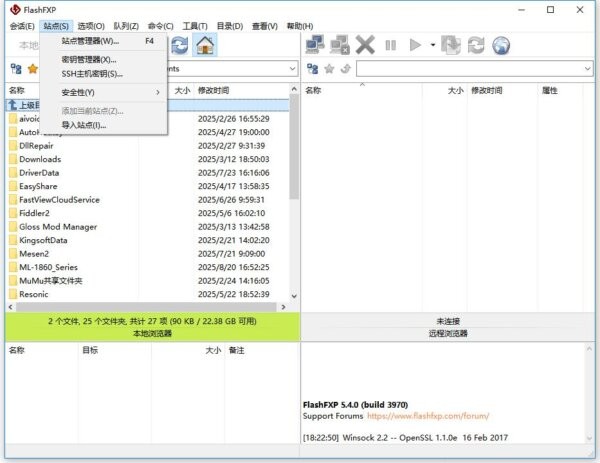
Task: Select the MuMu共享文件夹 folder row
Action: pos(147,281)
